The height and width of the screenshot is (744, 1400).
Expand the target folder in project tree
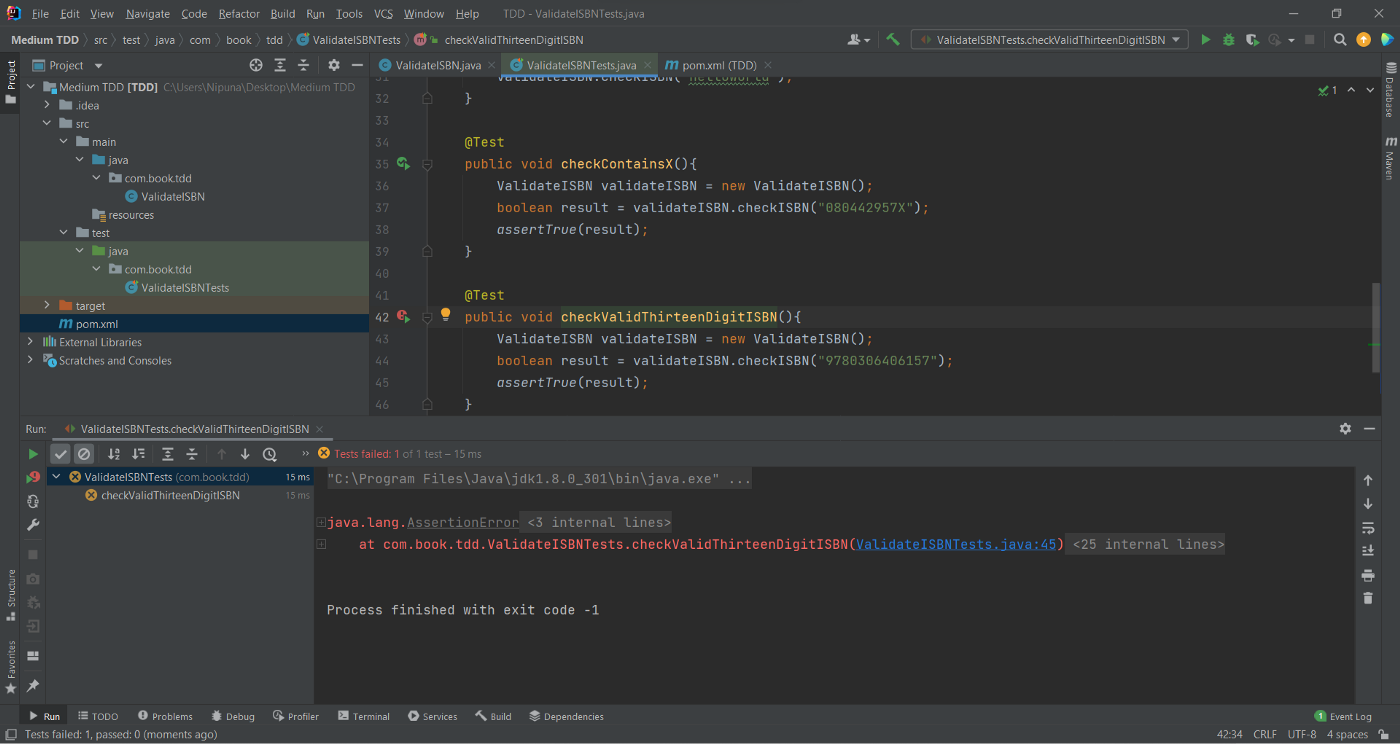pyautogui.click(x=47, y=306)
